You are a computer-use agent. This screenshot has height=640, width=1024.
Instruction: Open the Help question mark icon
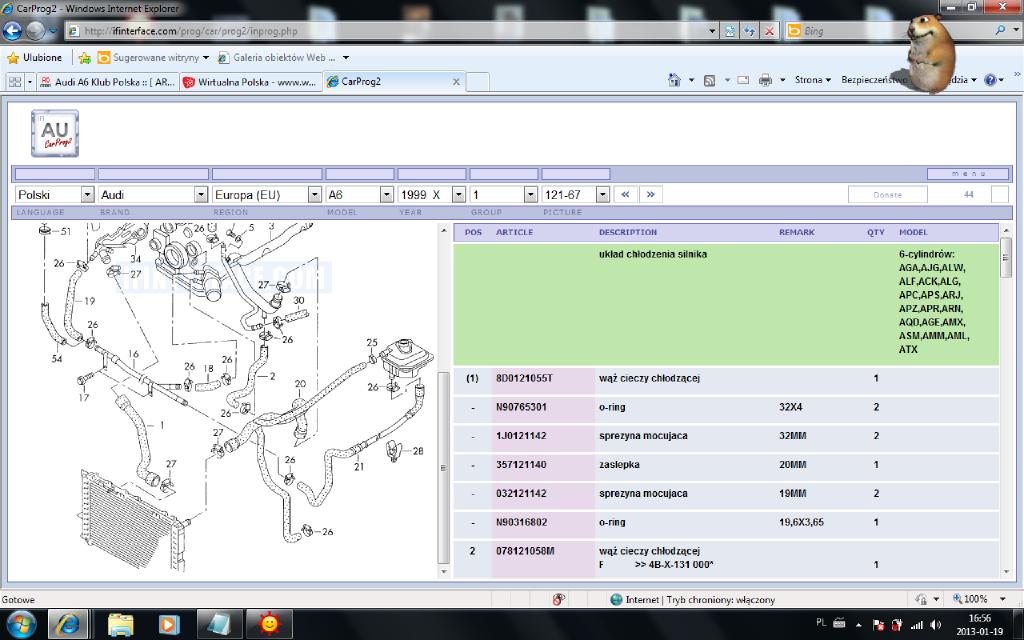pos(990,80)
